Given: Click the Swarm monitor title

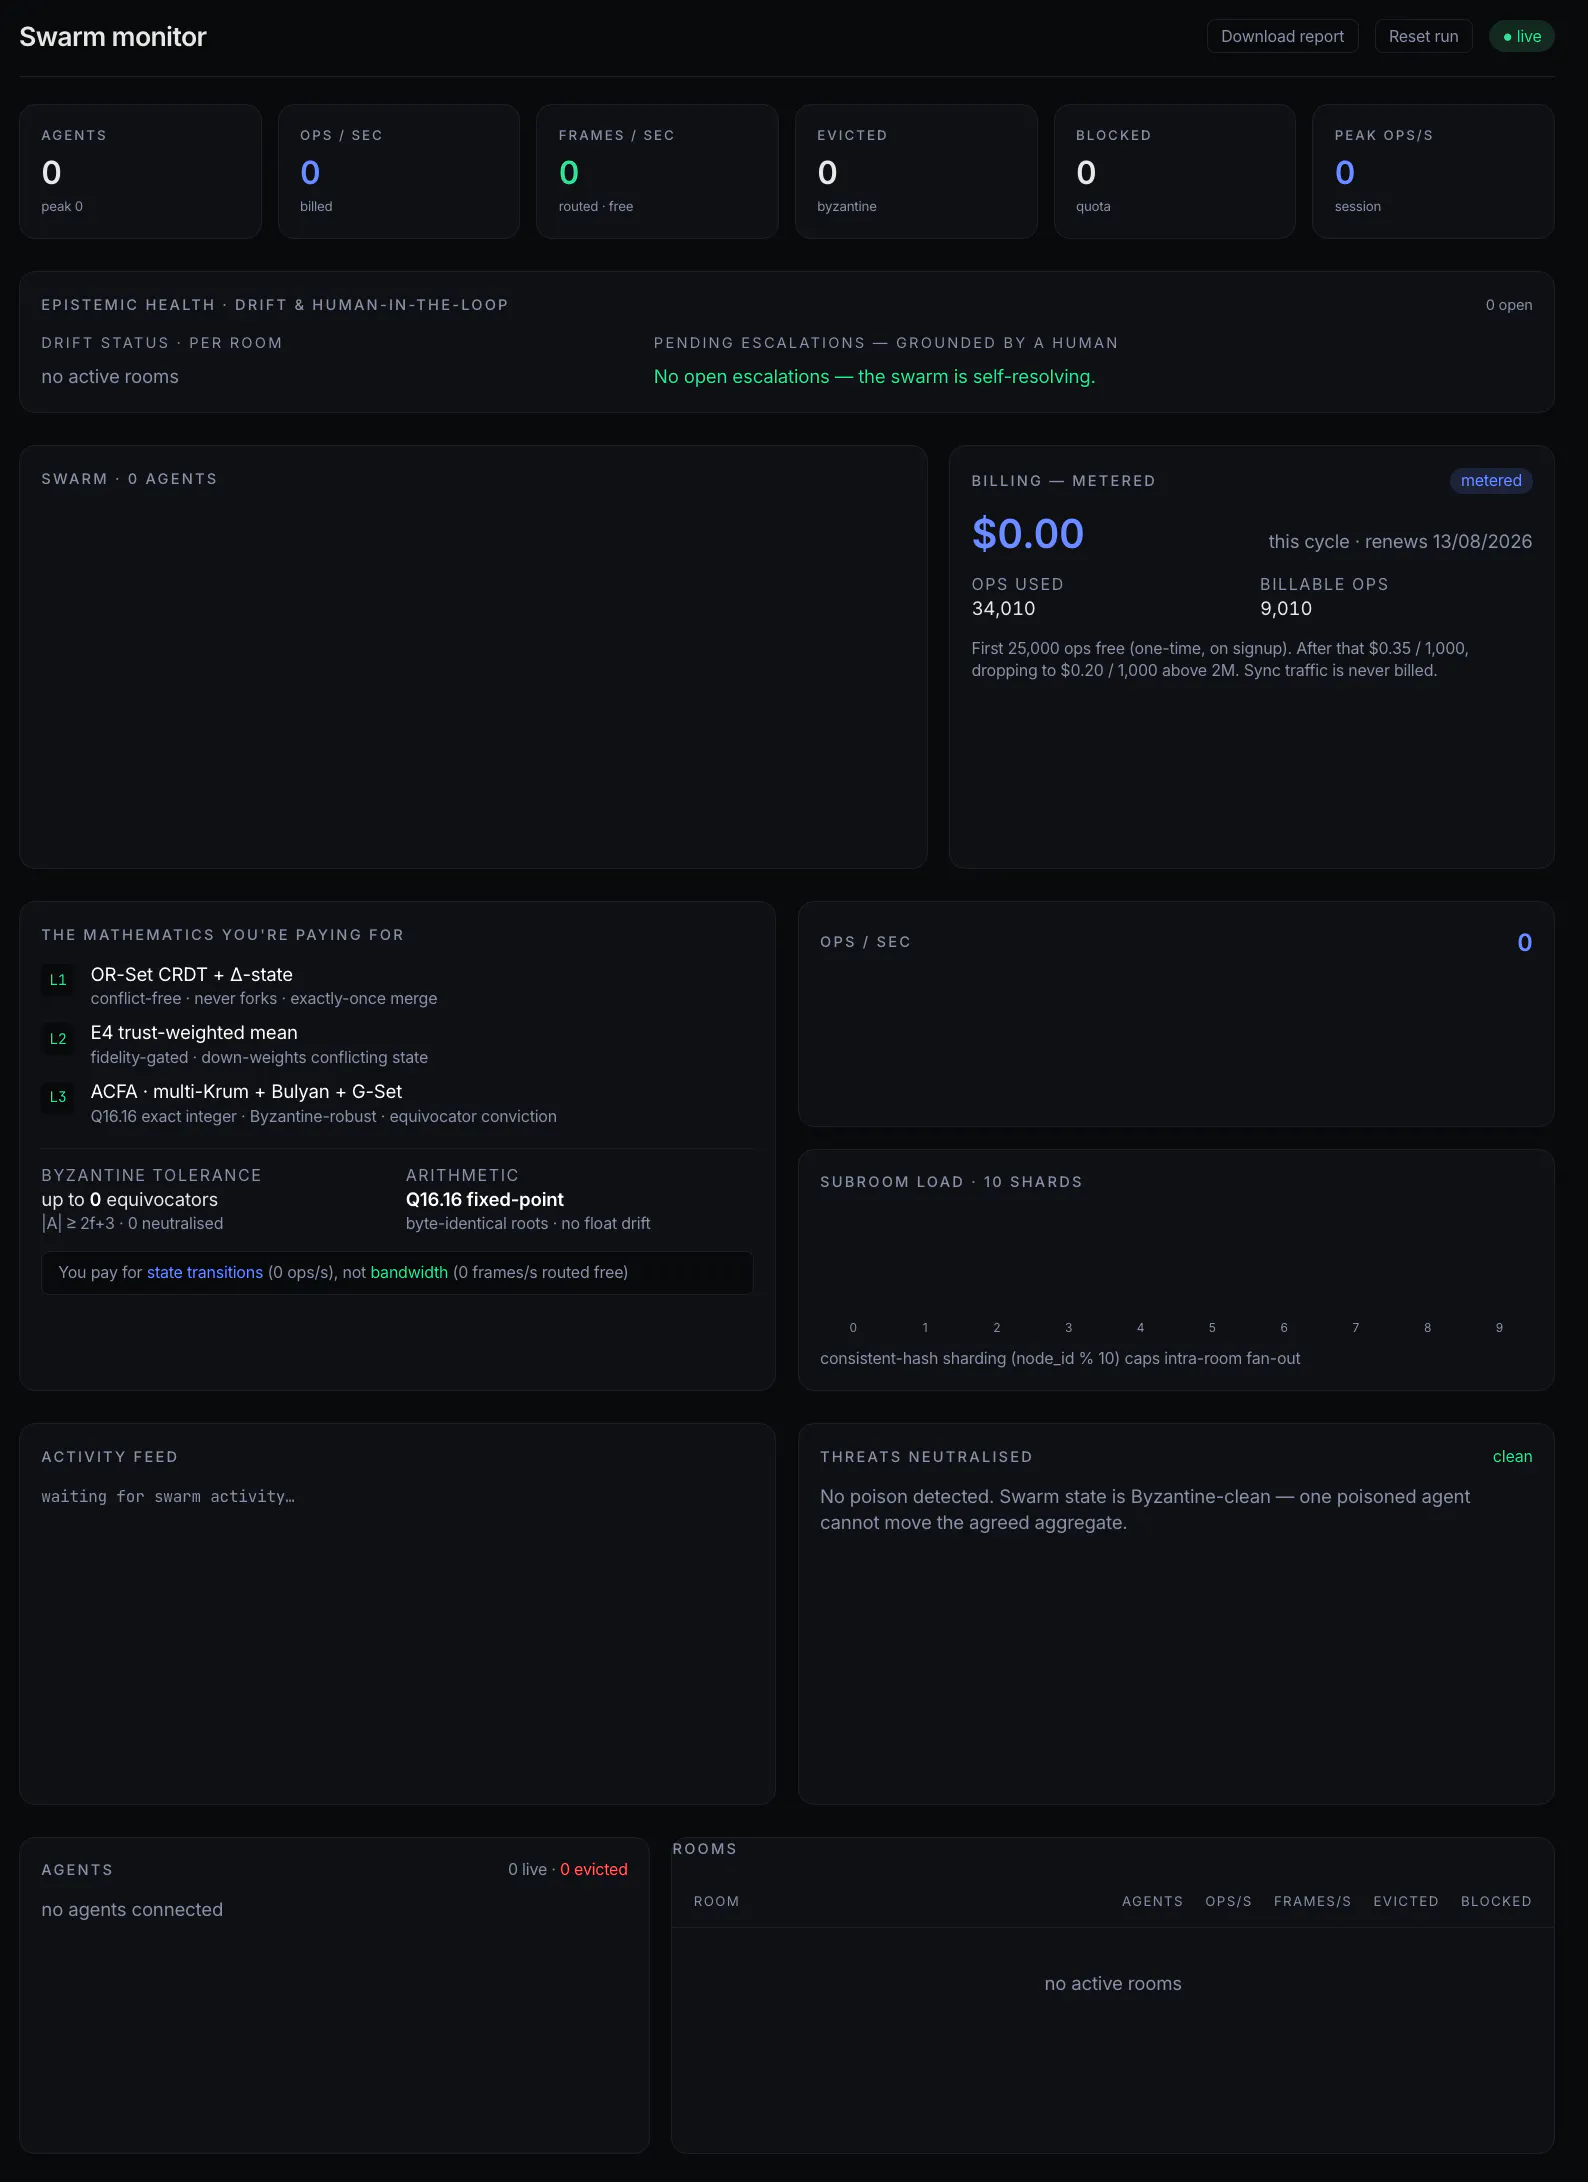Looking at the screenshot, I should click(113, 37).
